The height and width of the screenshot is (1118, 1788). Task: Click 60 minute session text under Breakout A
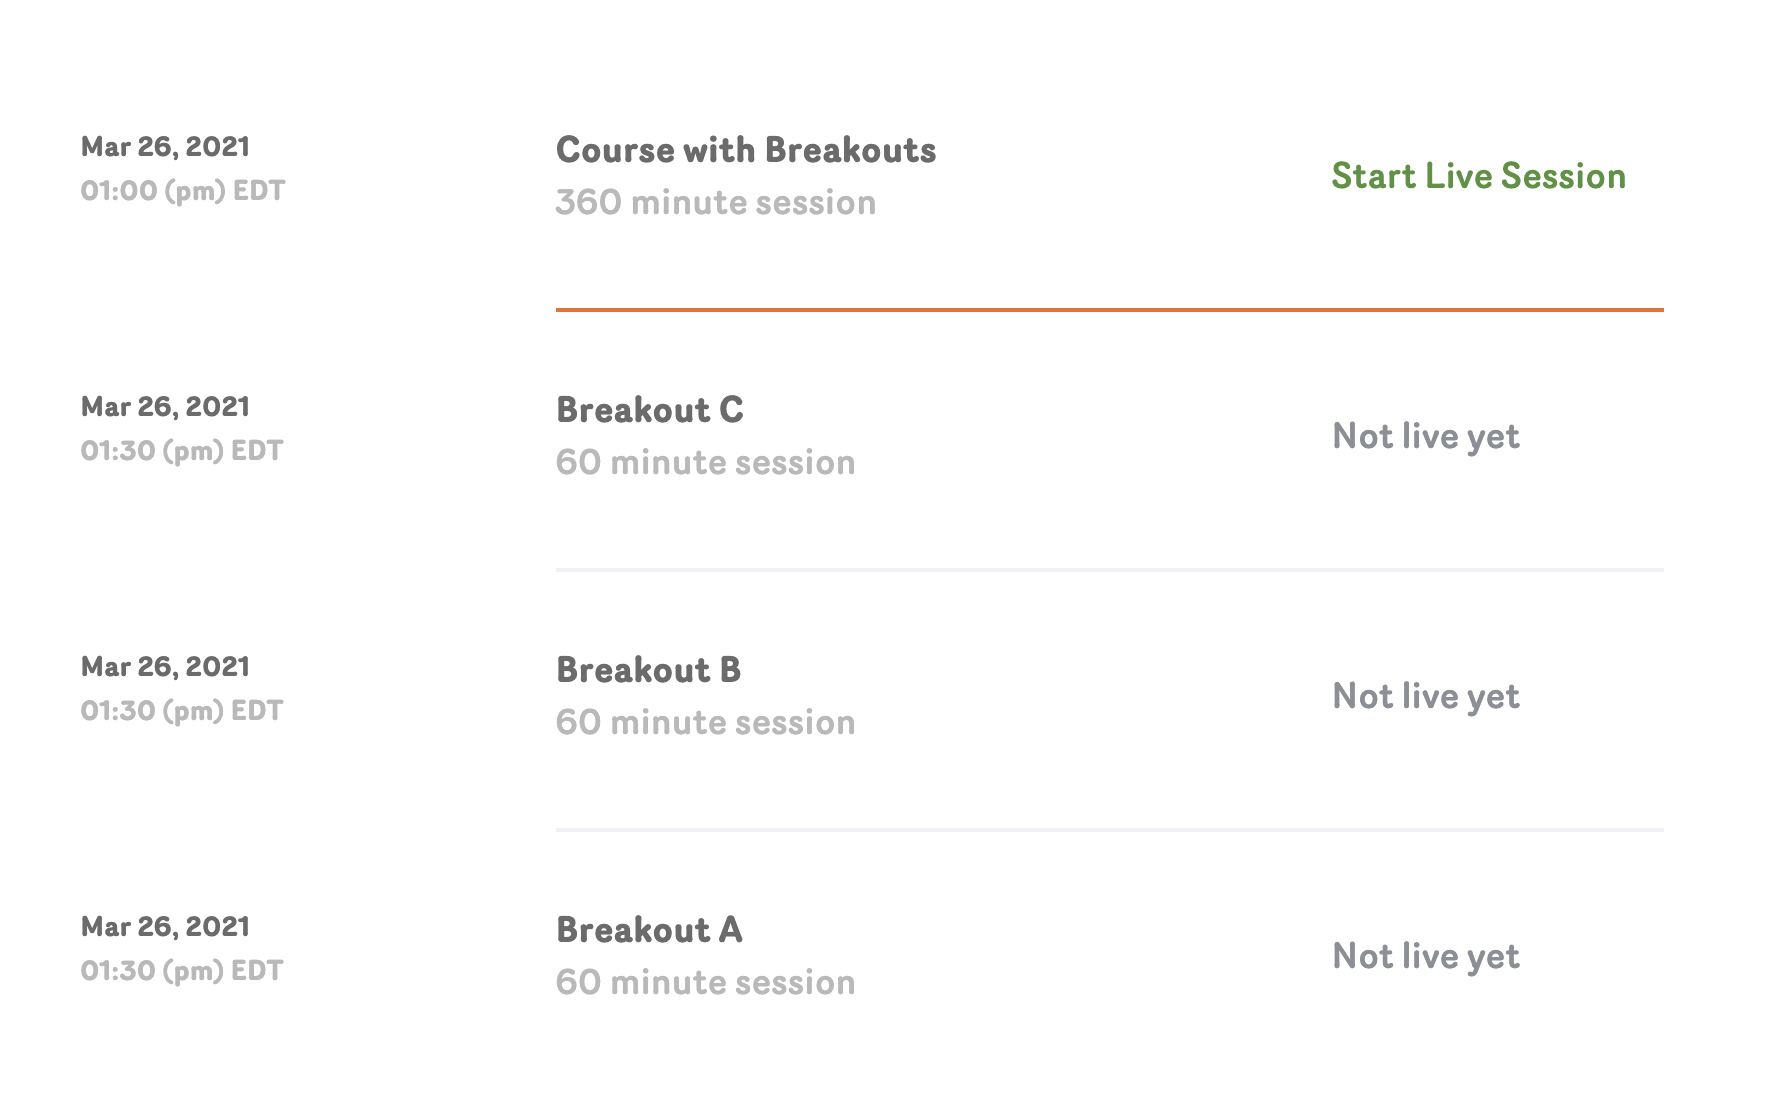[705, 982]
